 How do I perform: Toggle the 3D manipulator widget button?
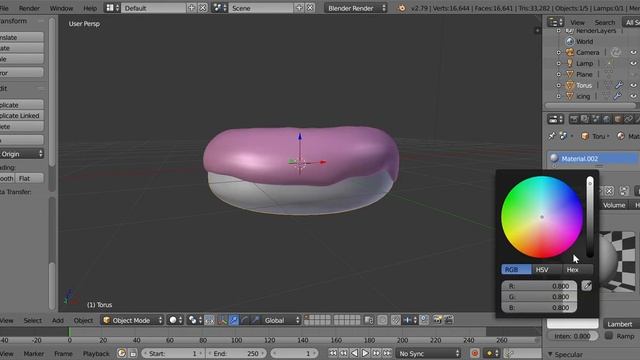tap(222, 320)
